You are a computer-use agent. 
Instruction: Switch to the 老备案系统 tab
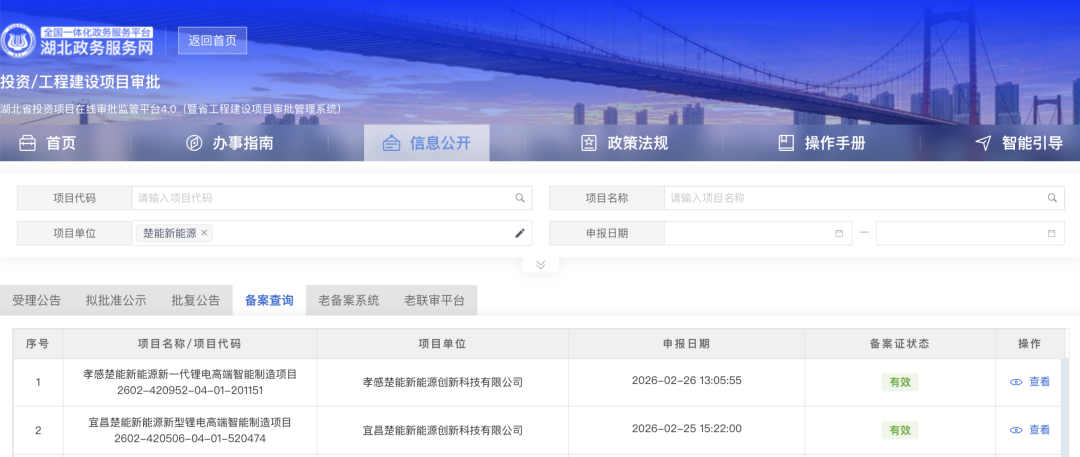(x=349, y=301)
